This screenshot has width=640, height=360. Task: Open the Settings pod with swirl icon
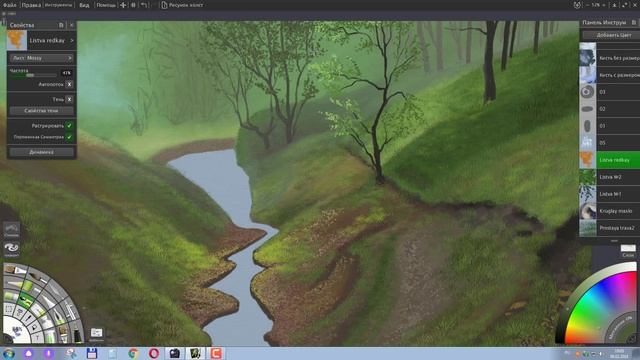pos(11,249)
